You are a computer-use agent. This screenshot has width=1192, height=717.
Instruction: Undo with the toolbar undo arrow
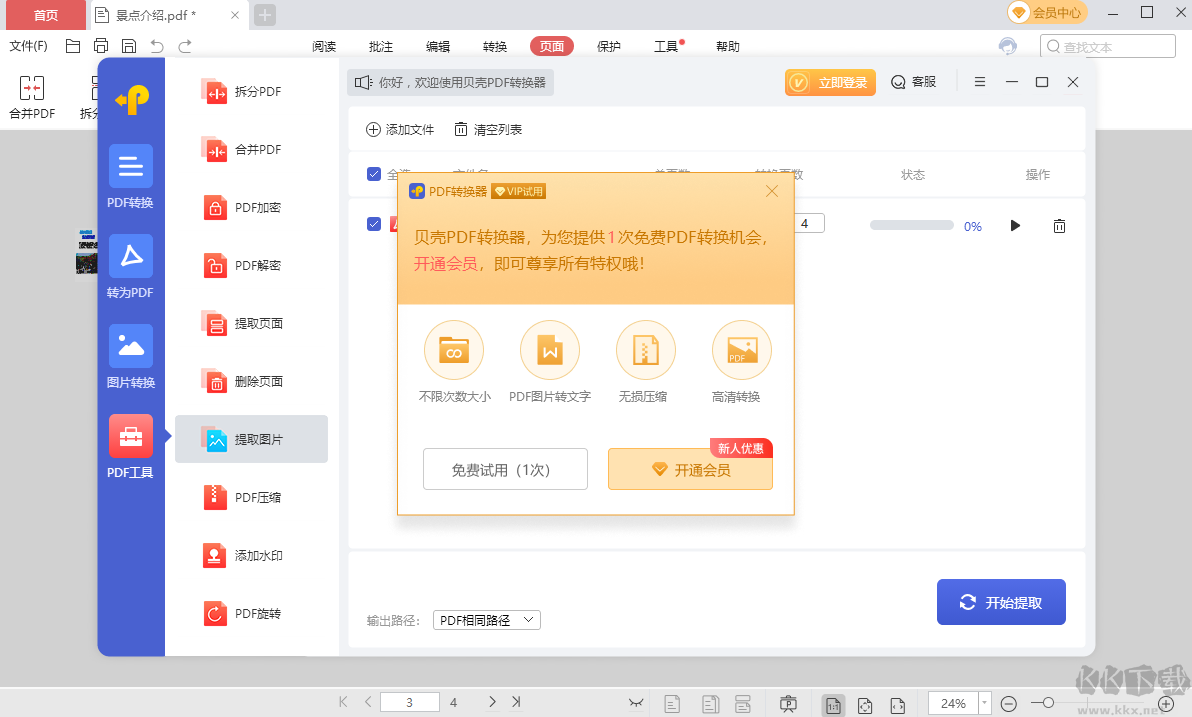(157, 46)
